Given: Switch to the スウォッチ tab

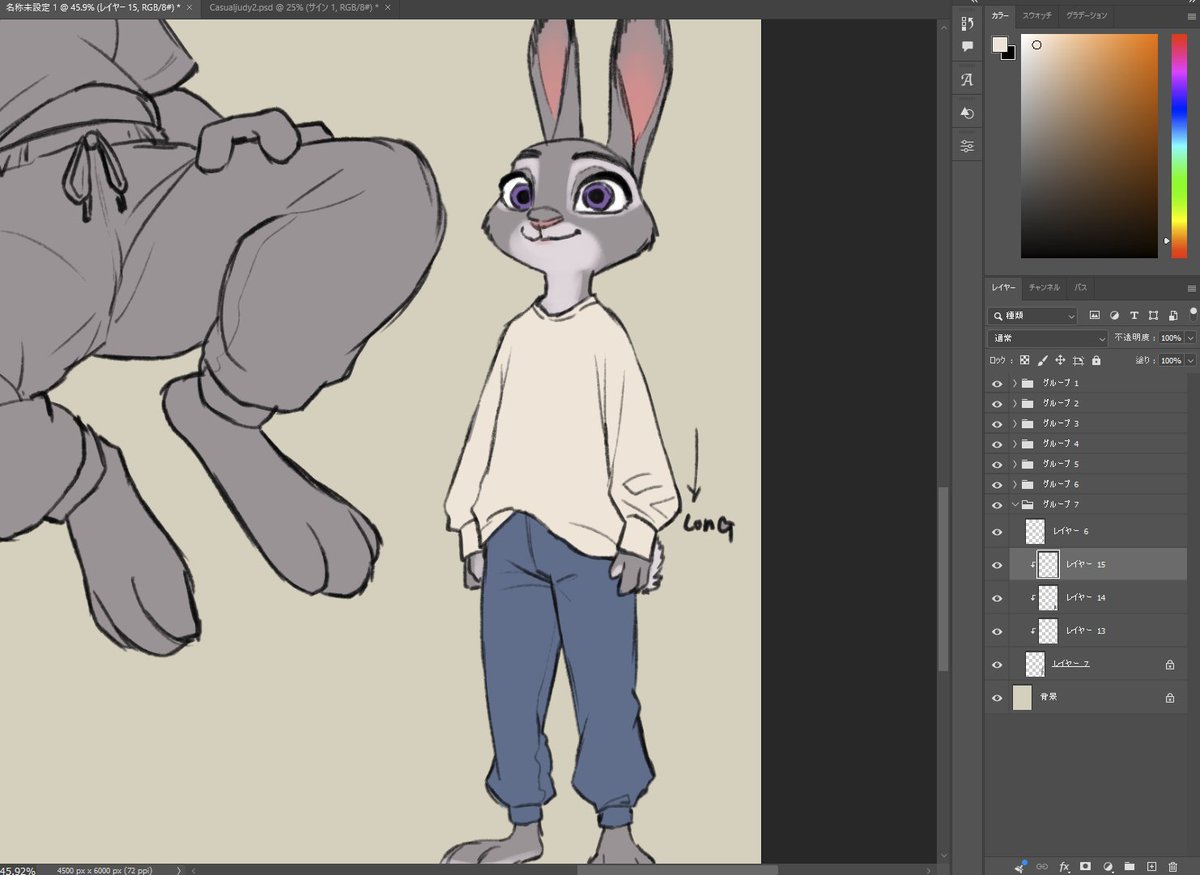Looking at the screenshot, I should pos(1037,15).
